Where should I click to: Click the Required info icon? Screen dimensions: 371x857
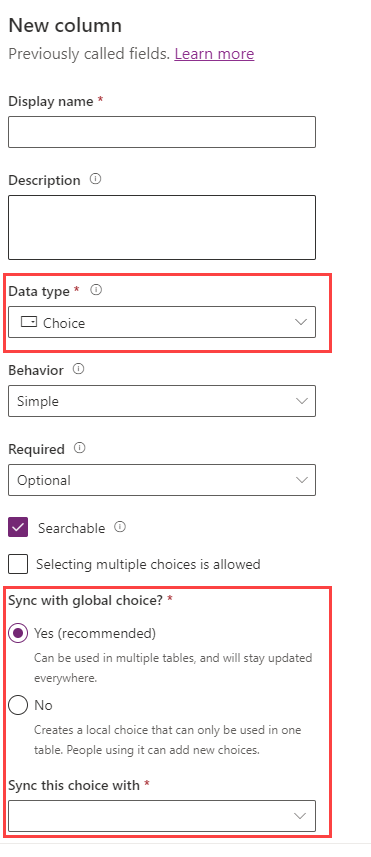pyautogui.click(x=80, y=448)
